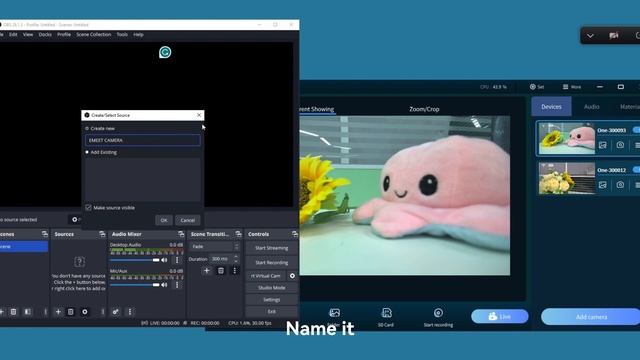Viewport: 640px width, 360px height.
Task: Switch to the Current Showing tab
Action: coord(317,109)
